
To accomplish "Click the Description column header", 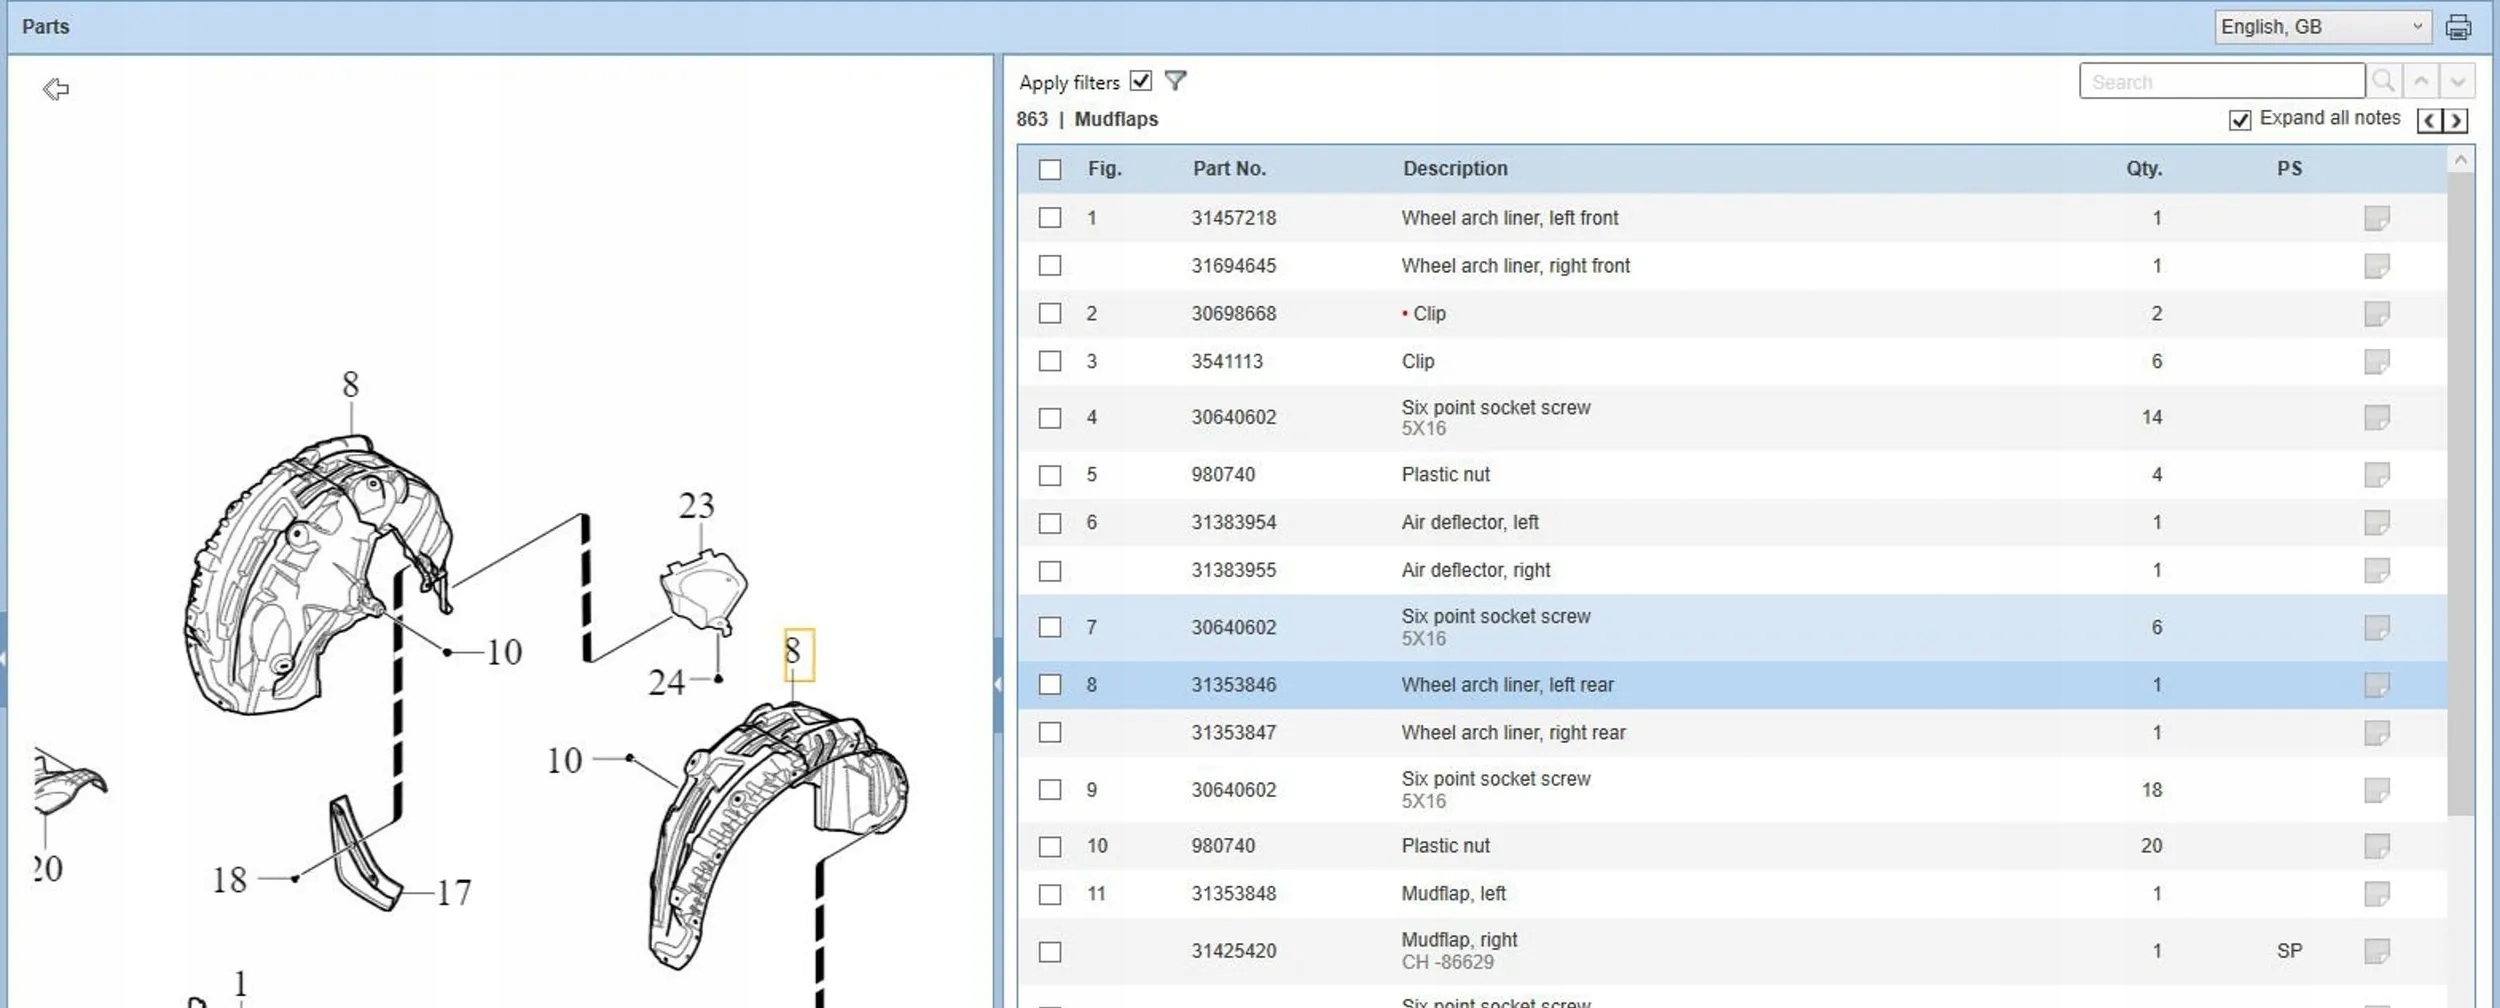I will click(1454, 169).
